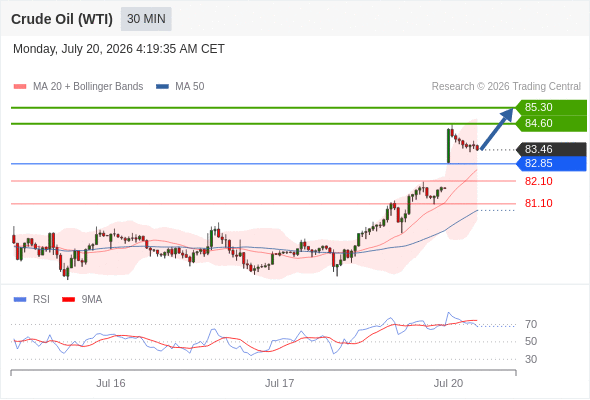Click the red 82.10 support label

pos(538,181)
